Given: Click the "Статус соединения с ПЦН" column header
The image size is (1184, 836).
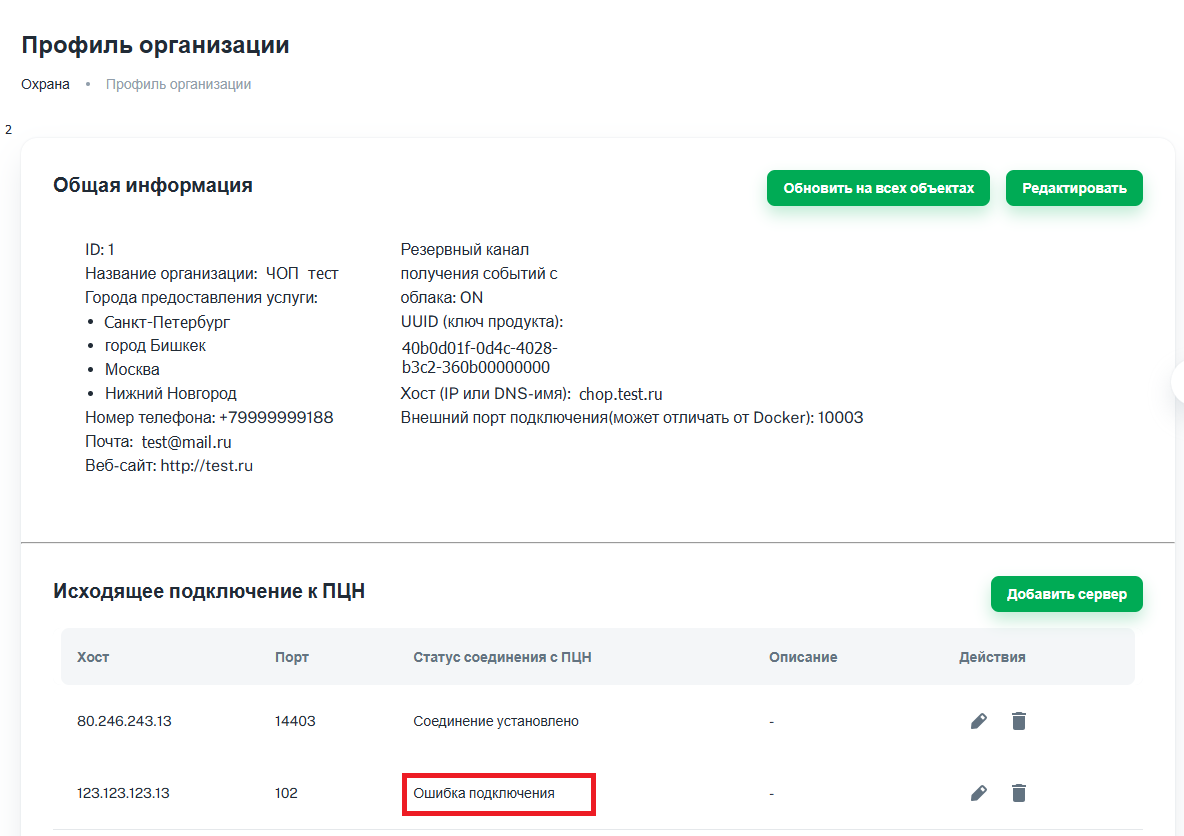Looking at the screenshot, I should (x=501, y=657).
